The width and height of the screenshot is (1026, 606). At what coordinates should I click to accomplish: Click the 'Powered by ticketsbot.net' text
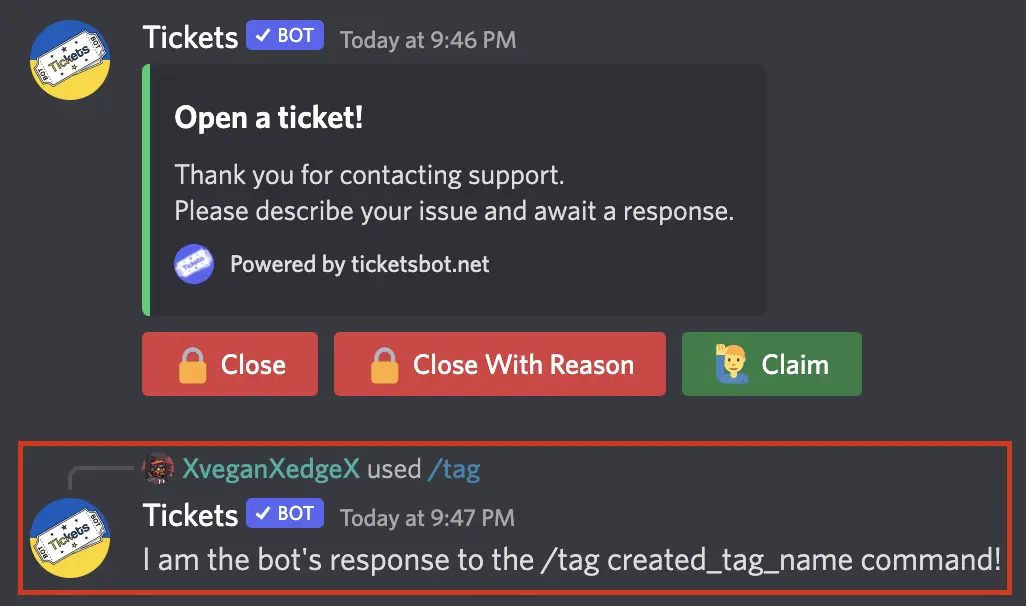pos(360,264)
